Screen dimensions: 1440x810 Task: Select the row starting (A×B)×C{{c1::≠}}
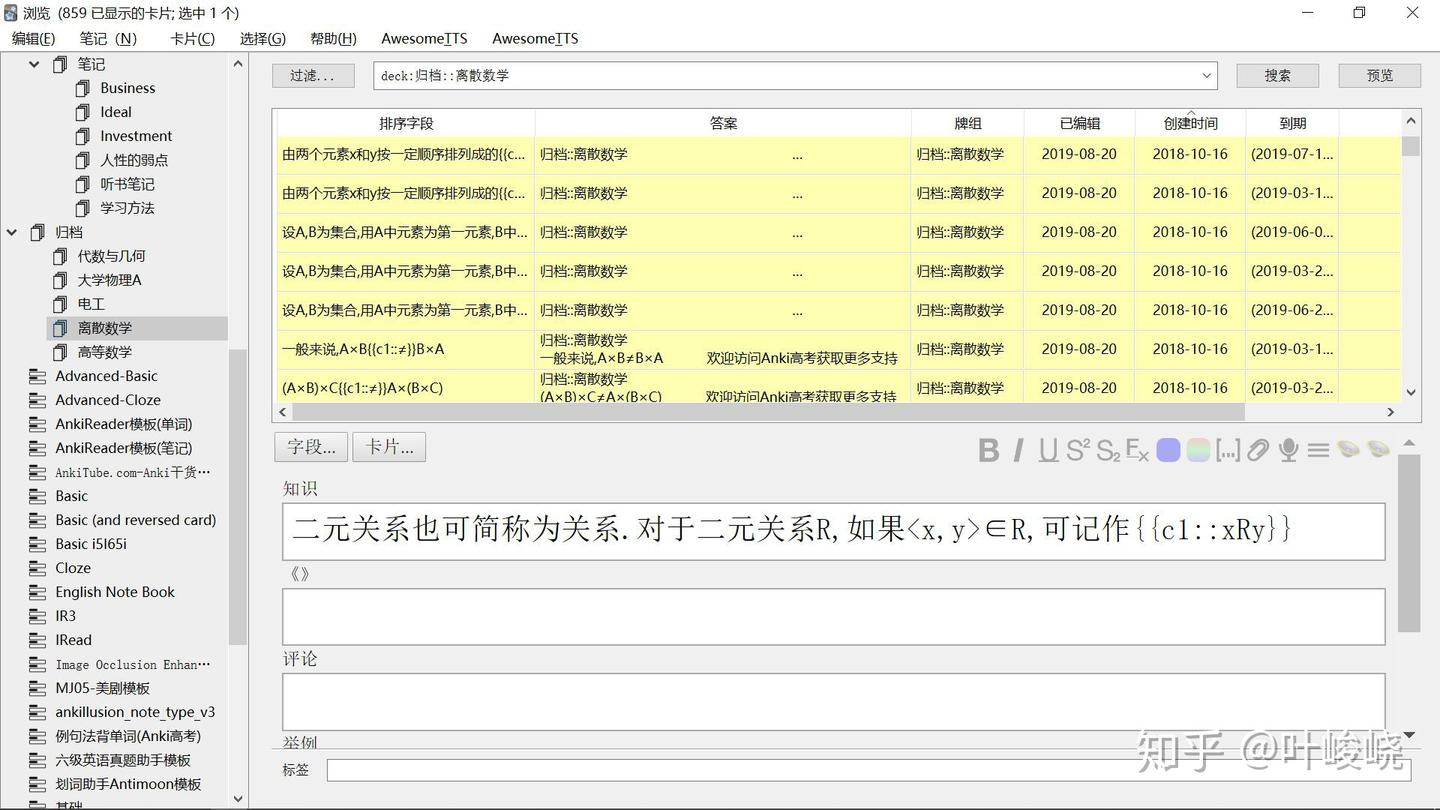click(x=839, y=387)
